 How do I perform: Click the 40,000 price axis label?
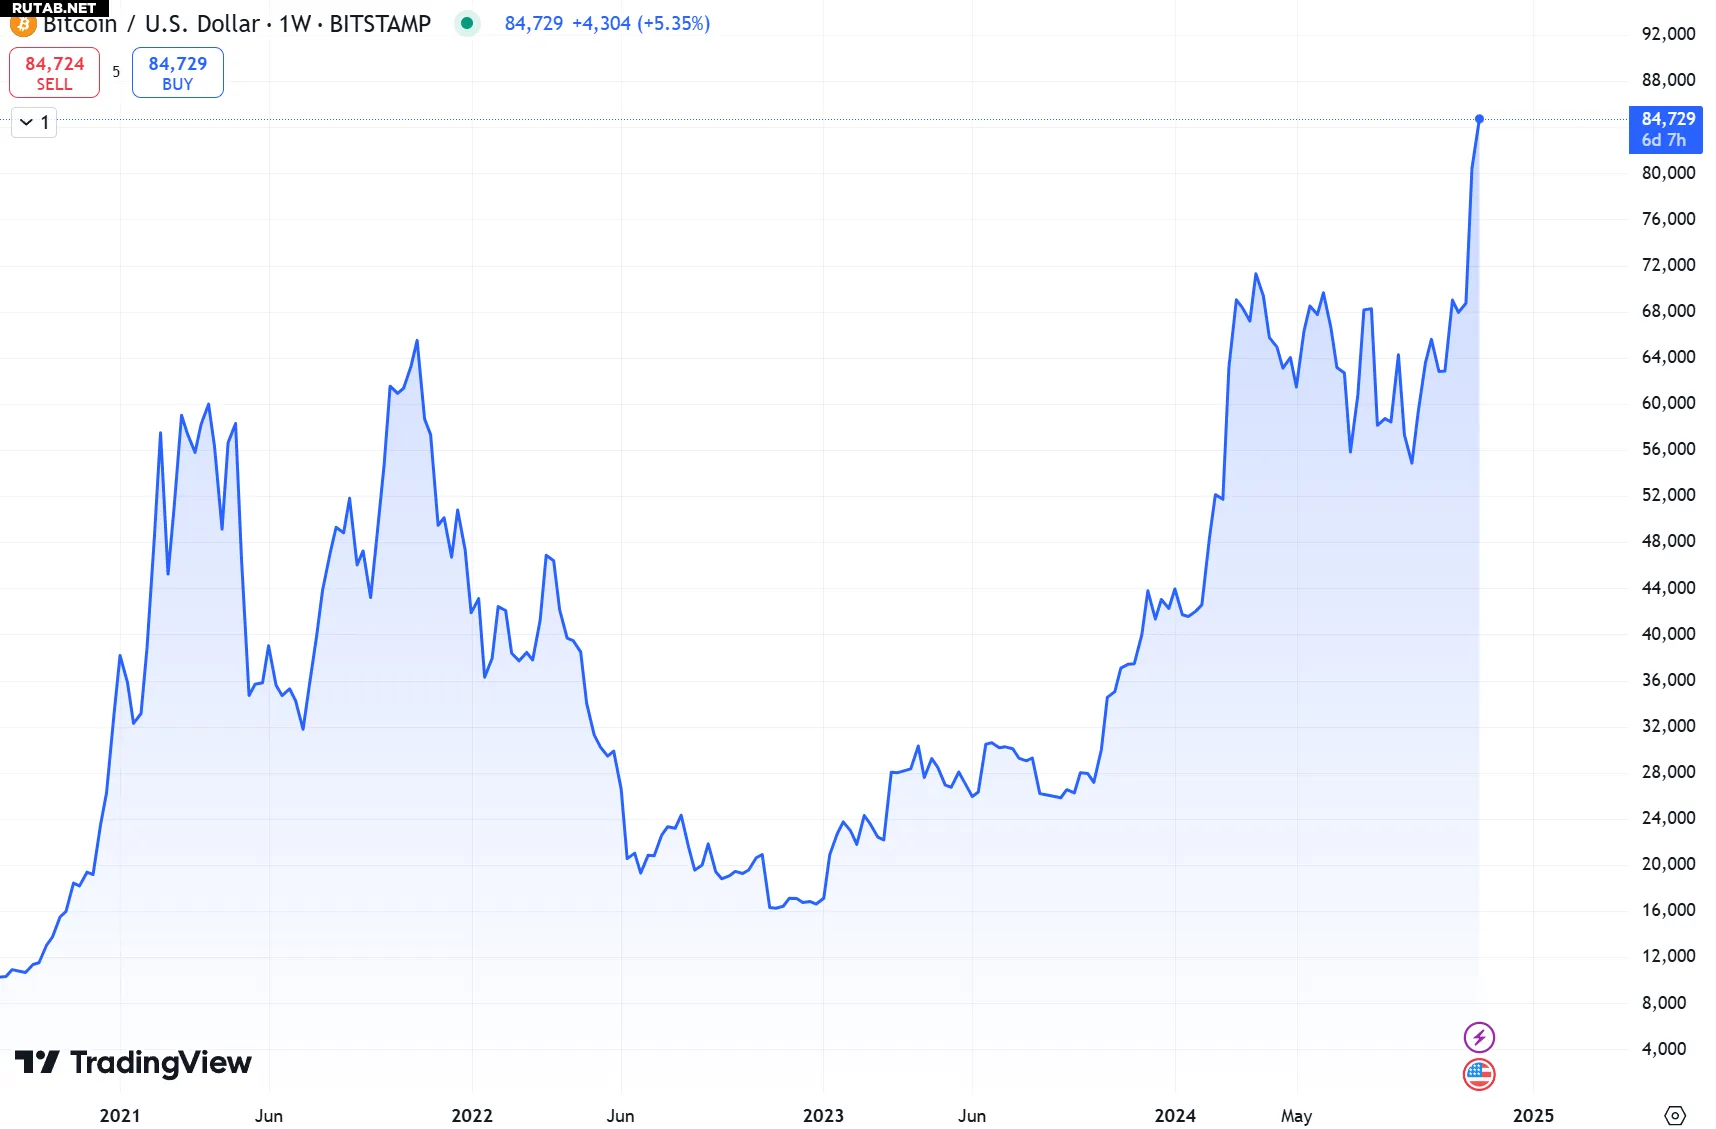point(1669,634)
